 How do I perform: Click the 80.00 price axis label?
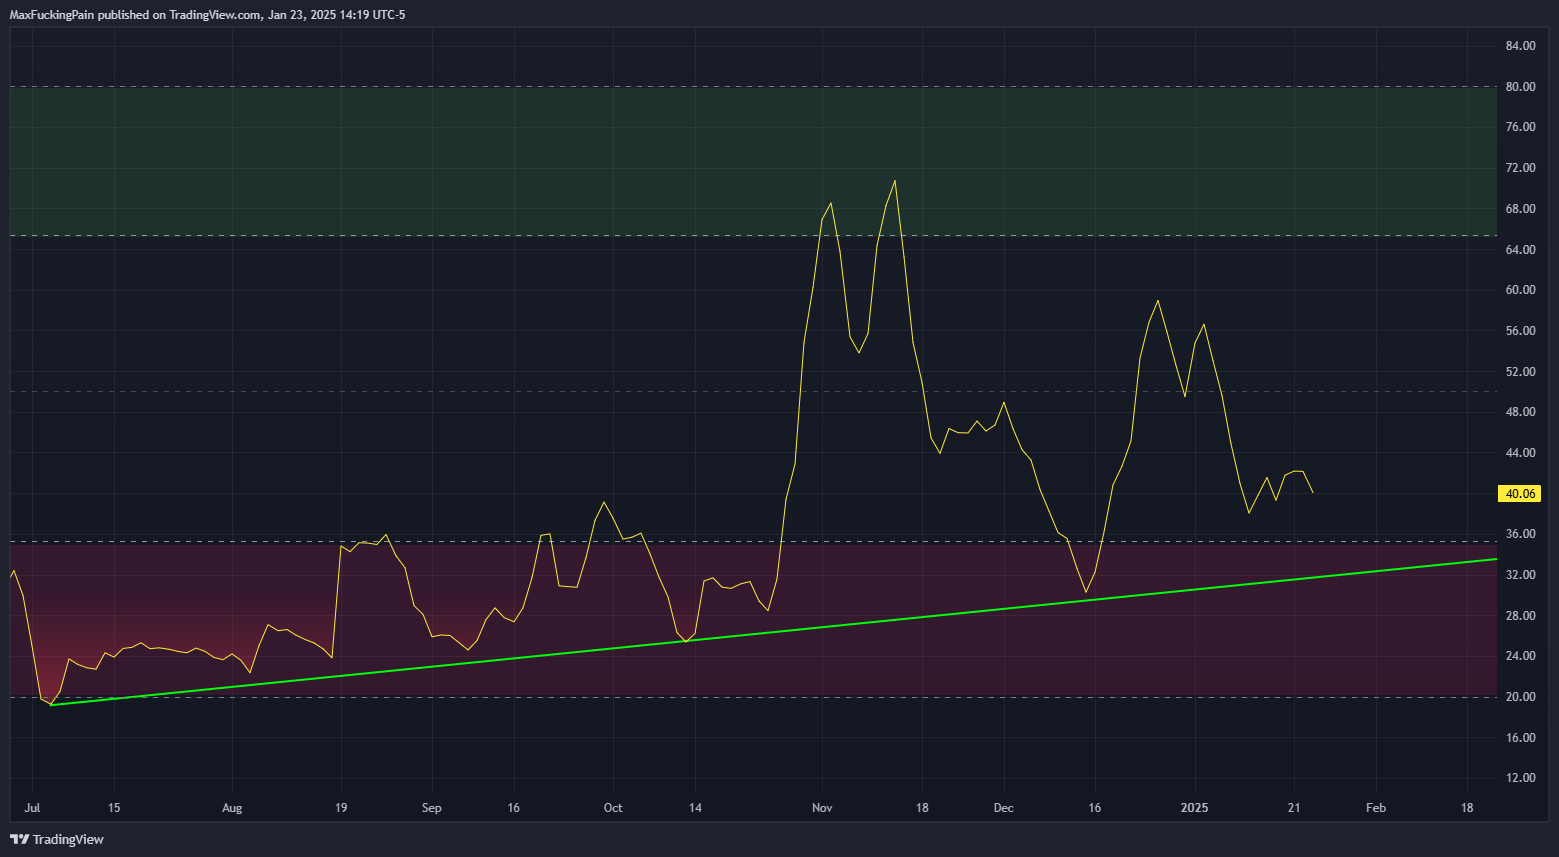pyautogui.click(x=1520, y=87)
